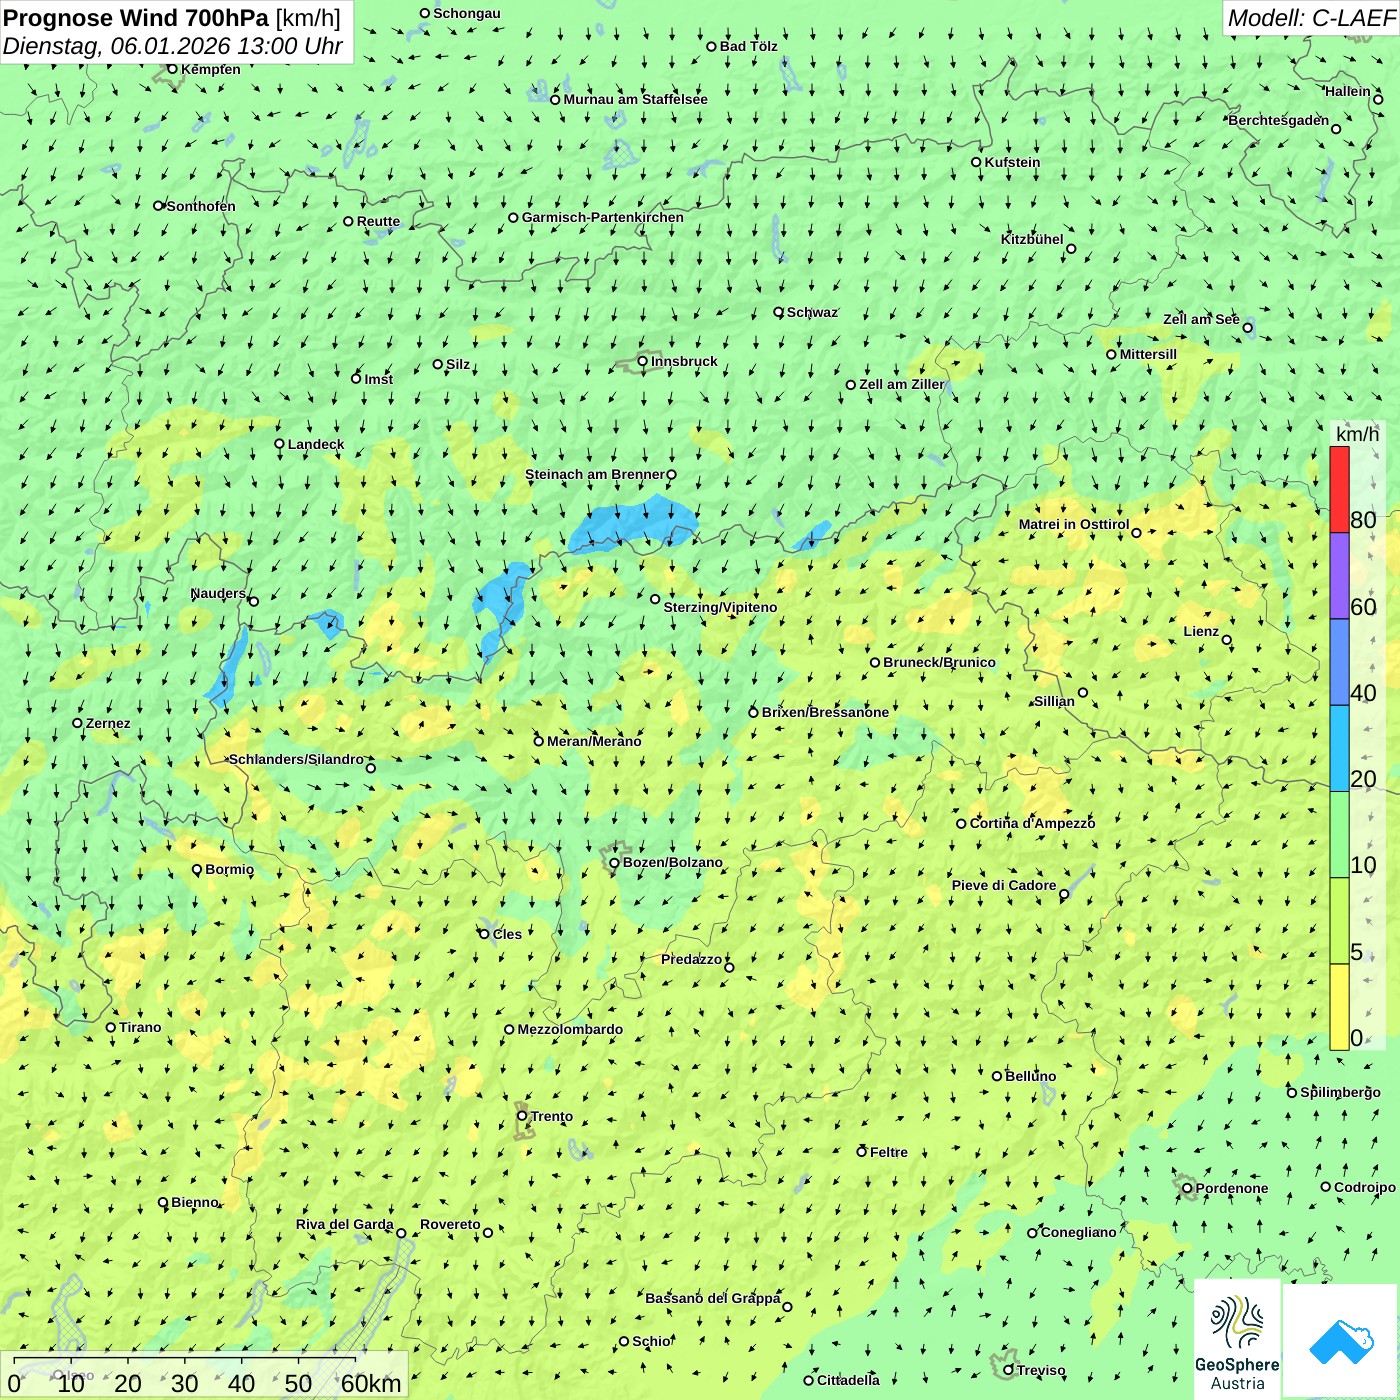Click the Innsbruck city label

(684, 361)
